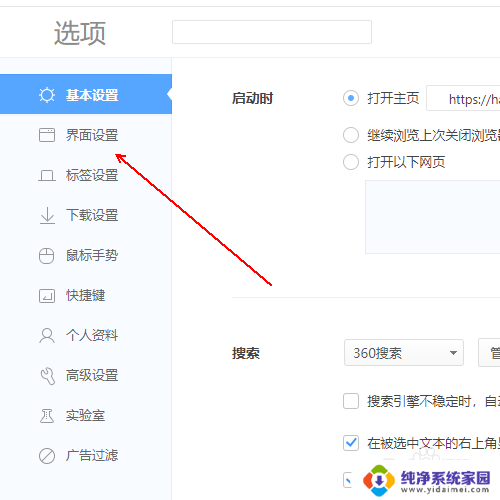Click the tab icon beside 标签设置

coord(47,175)
